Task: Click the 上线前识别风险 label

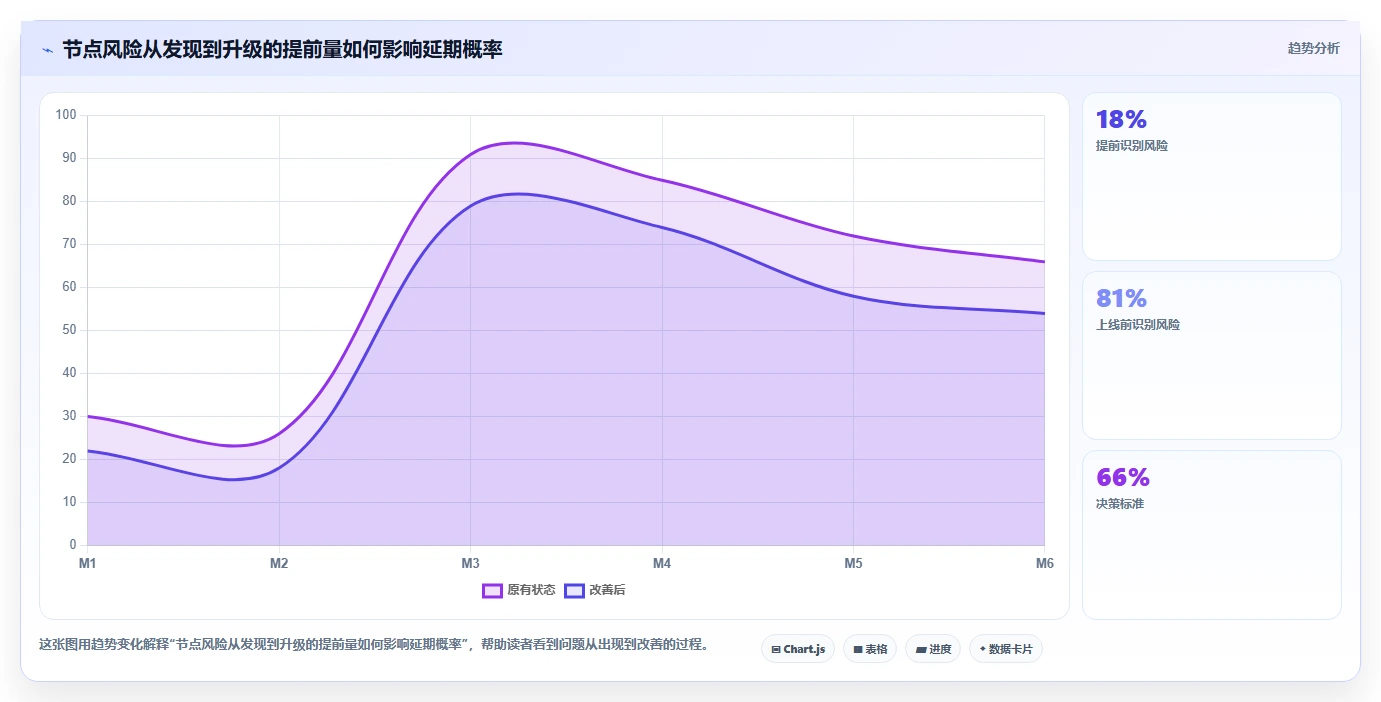Action: click(x=1138, y=325)
